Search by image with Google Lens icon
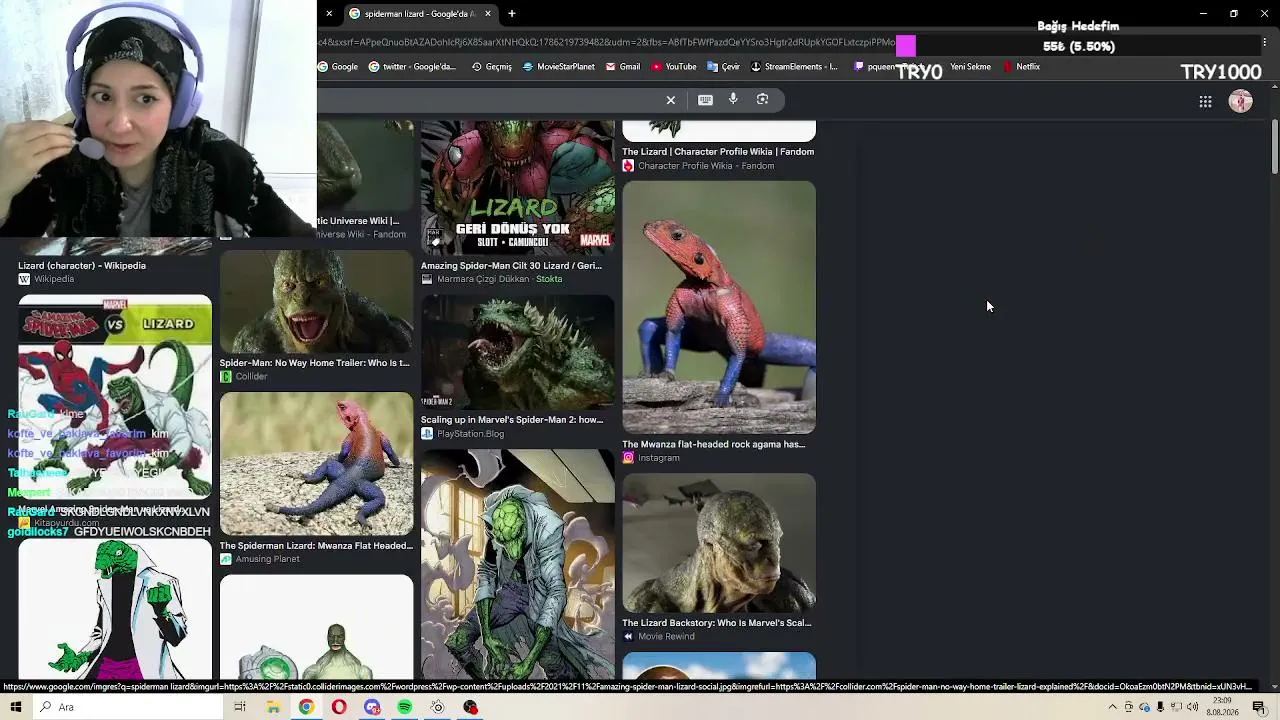Viewport: 1280px width, 720px height. (762, 99)
